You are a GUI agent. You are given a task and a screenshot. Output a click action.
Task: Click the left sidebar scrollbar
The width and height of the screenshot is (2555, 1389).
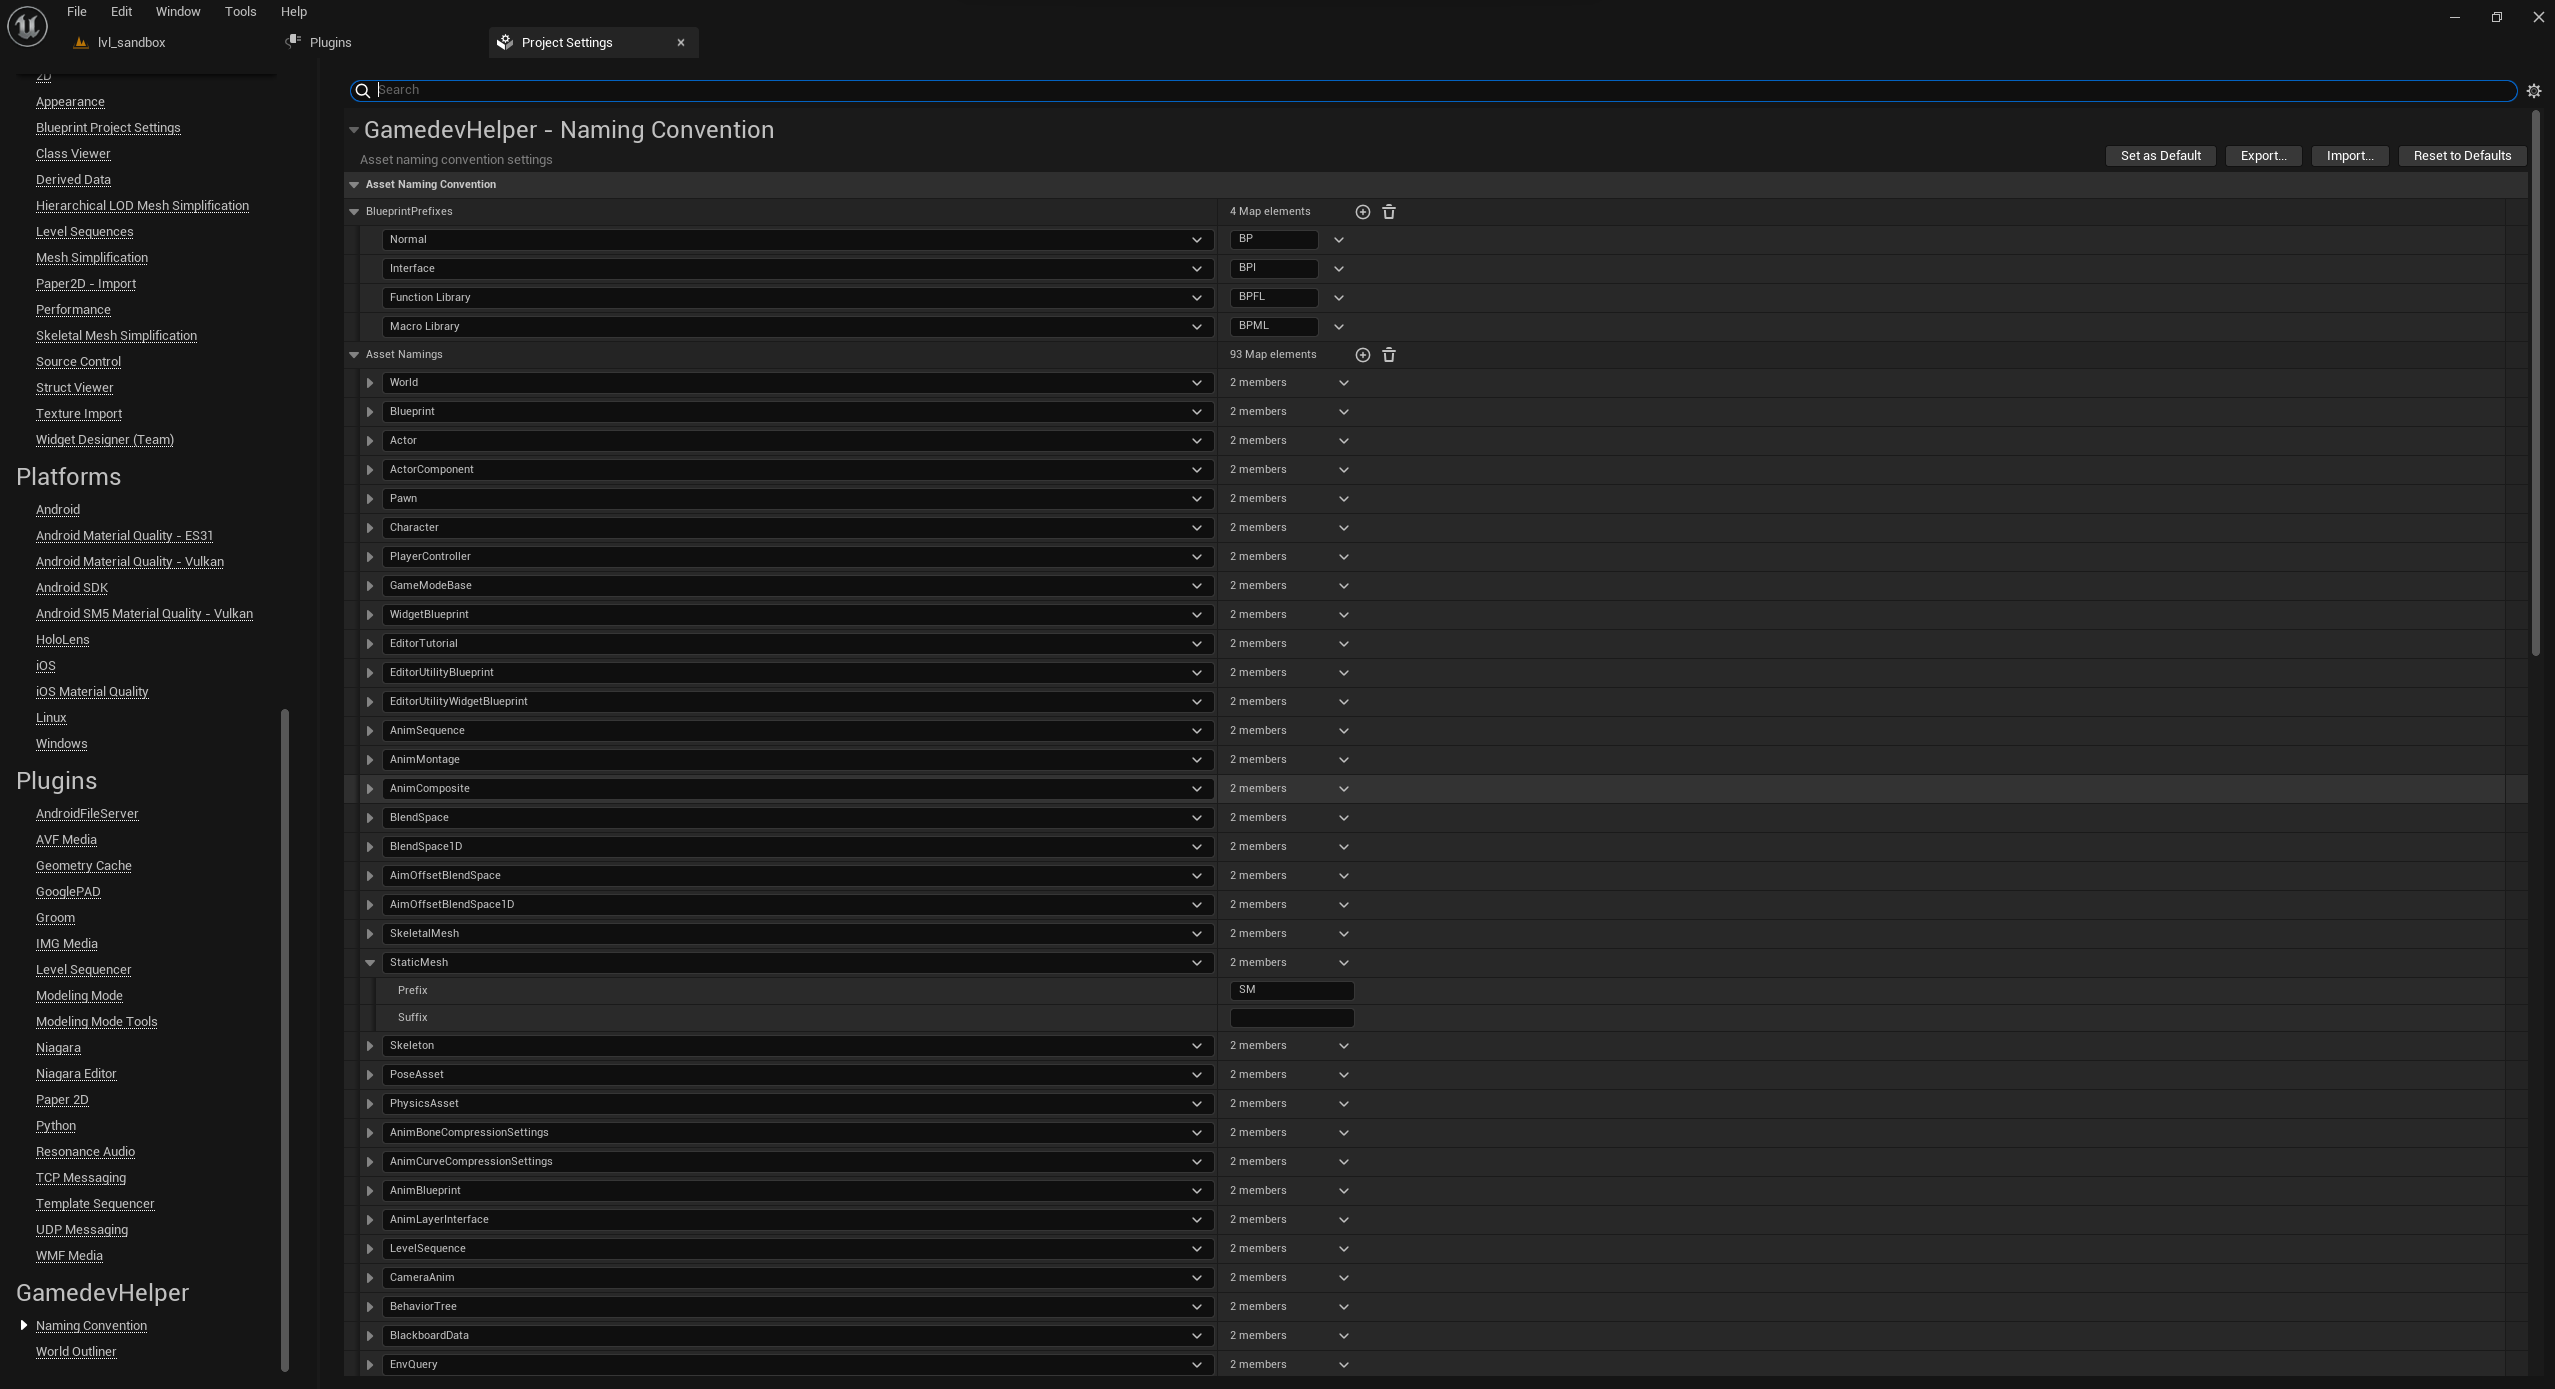(x=285, y=1040)
